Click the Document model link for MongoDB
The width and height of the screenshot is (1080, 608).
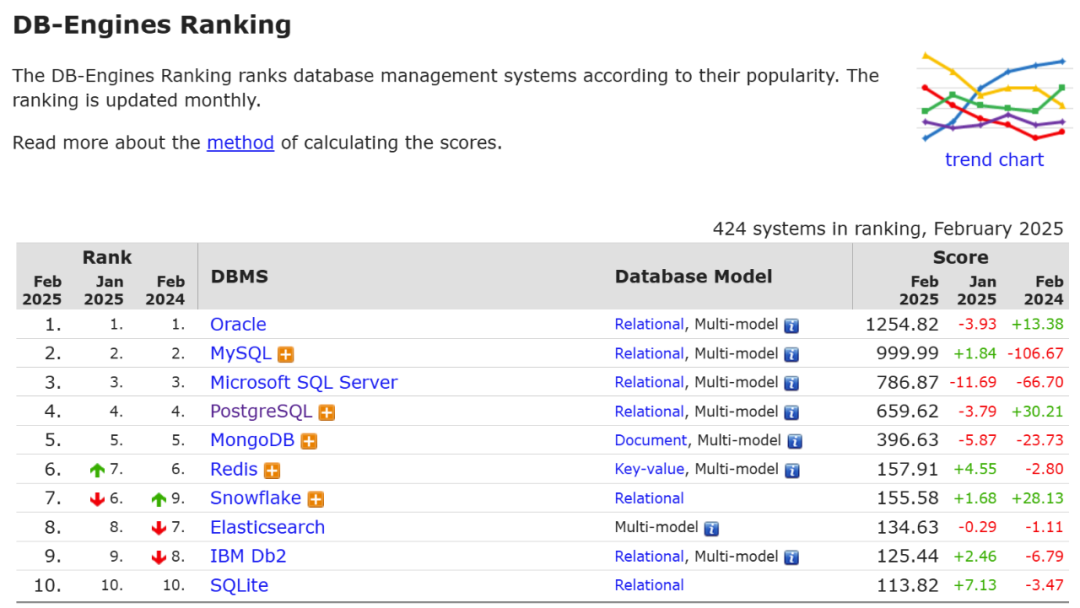[650, 440]
